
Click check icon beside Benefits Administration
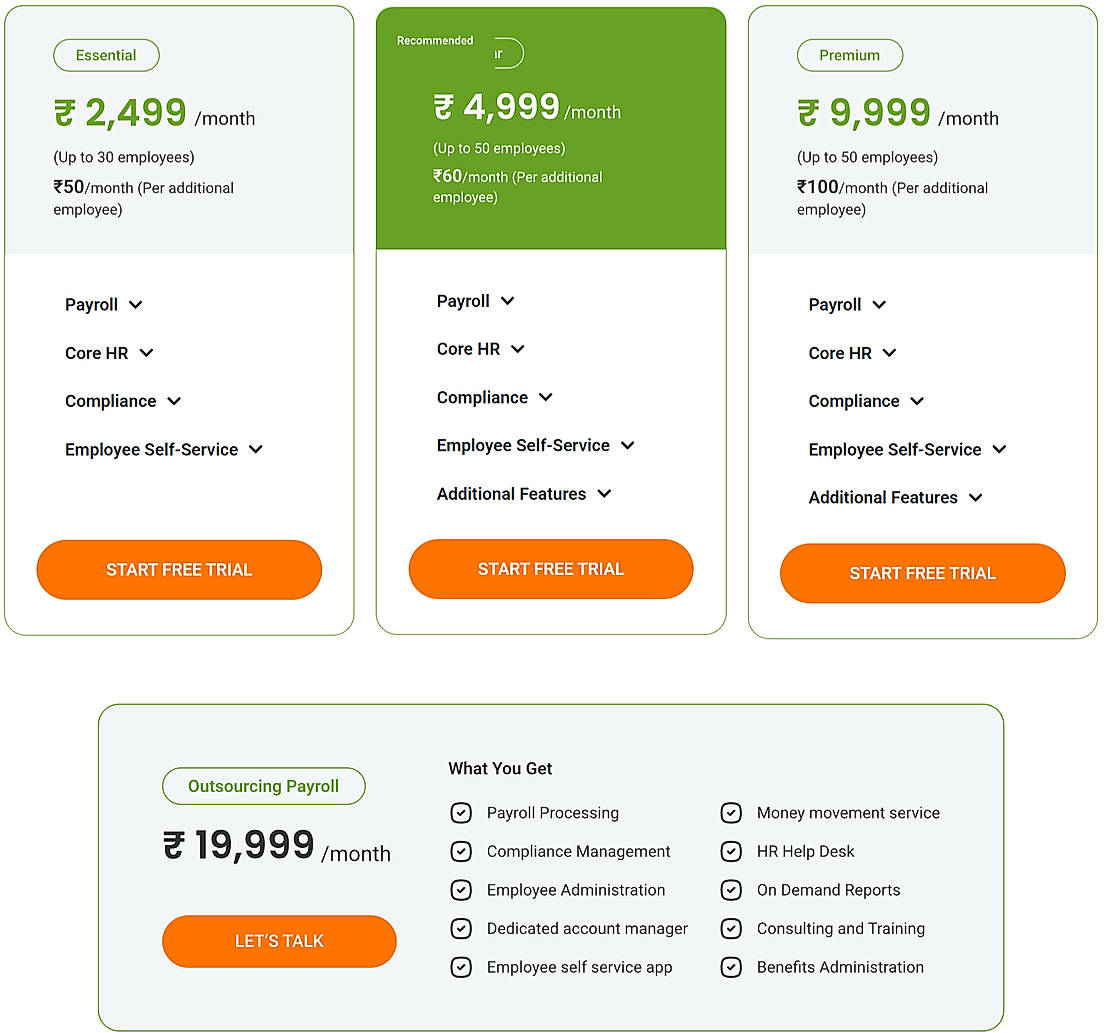point(731,967)
